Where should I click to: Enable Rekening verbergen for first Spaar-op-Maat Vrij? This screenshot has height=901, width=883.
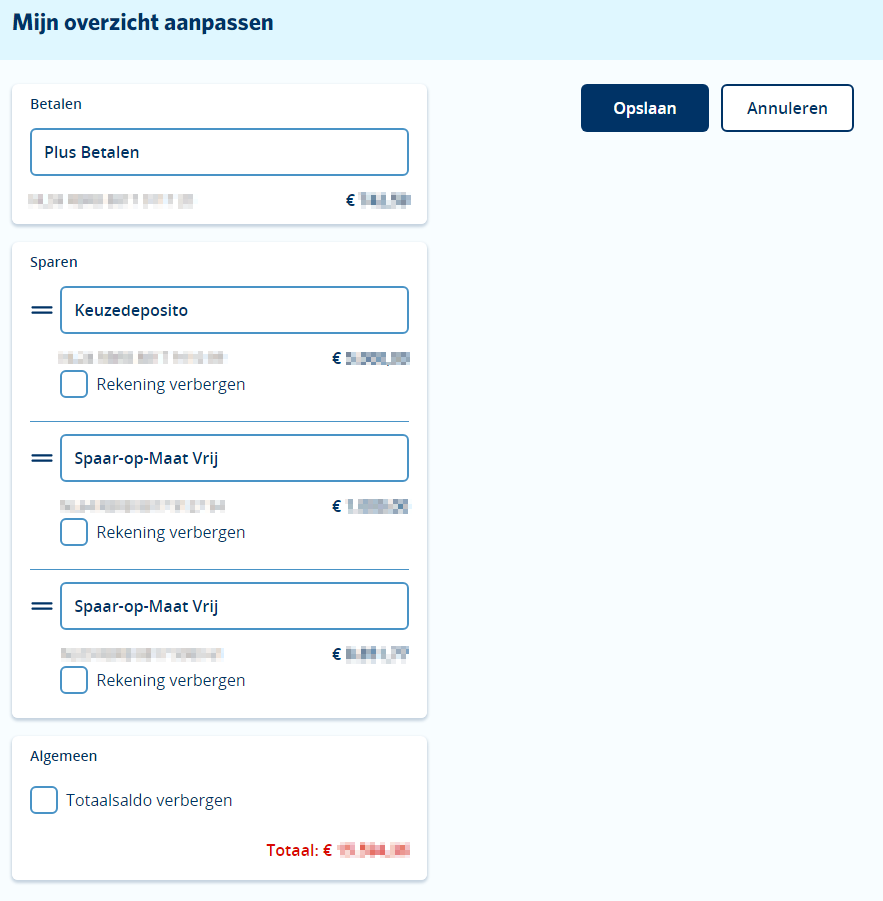[74, 532]
